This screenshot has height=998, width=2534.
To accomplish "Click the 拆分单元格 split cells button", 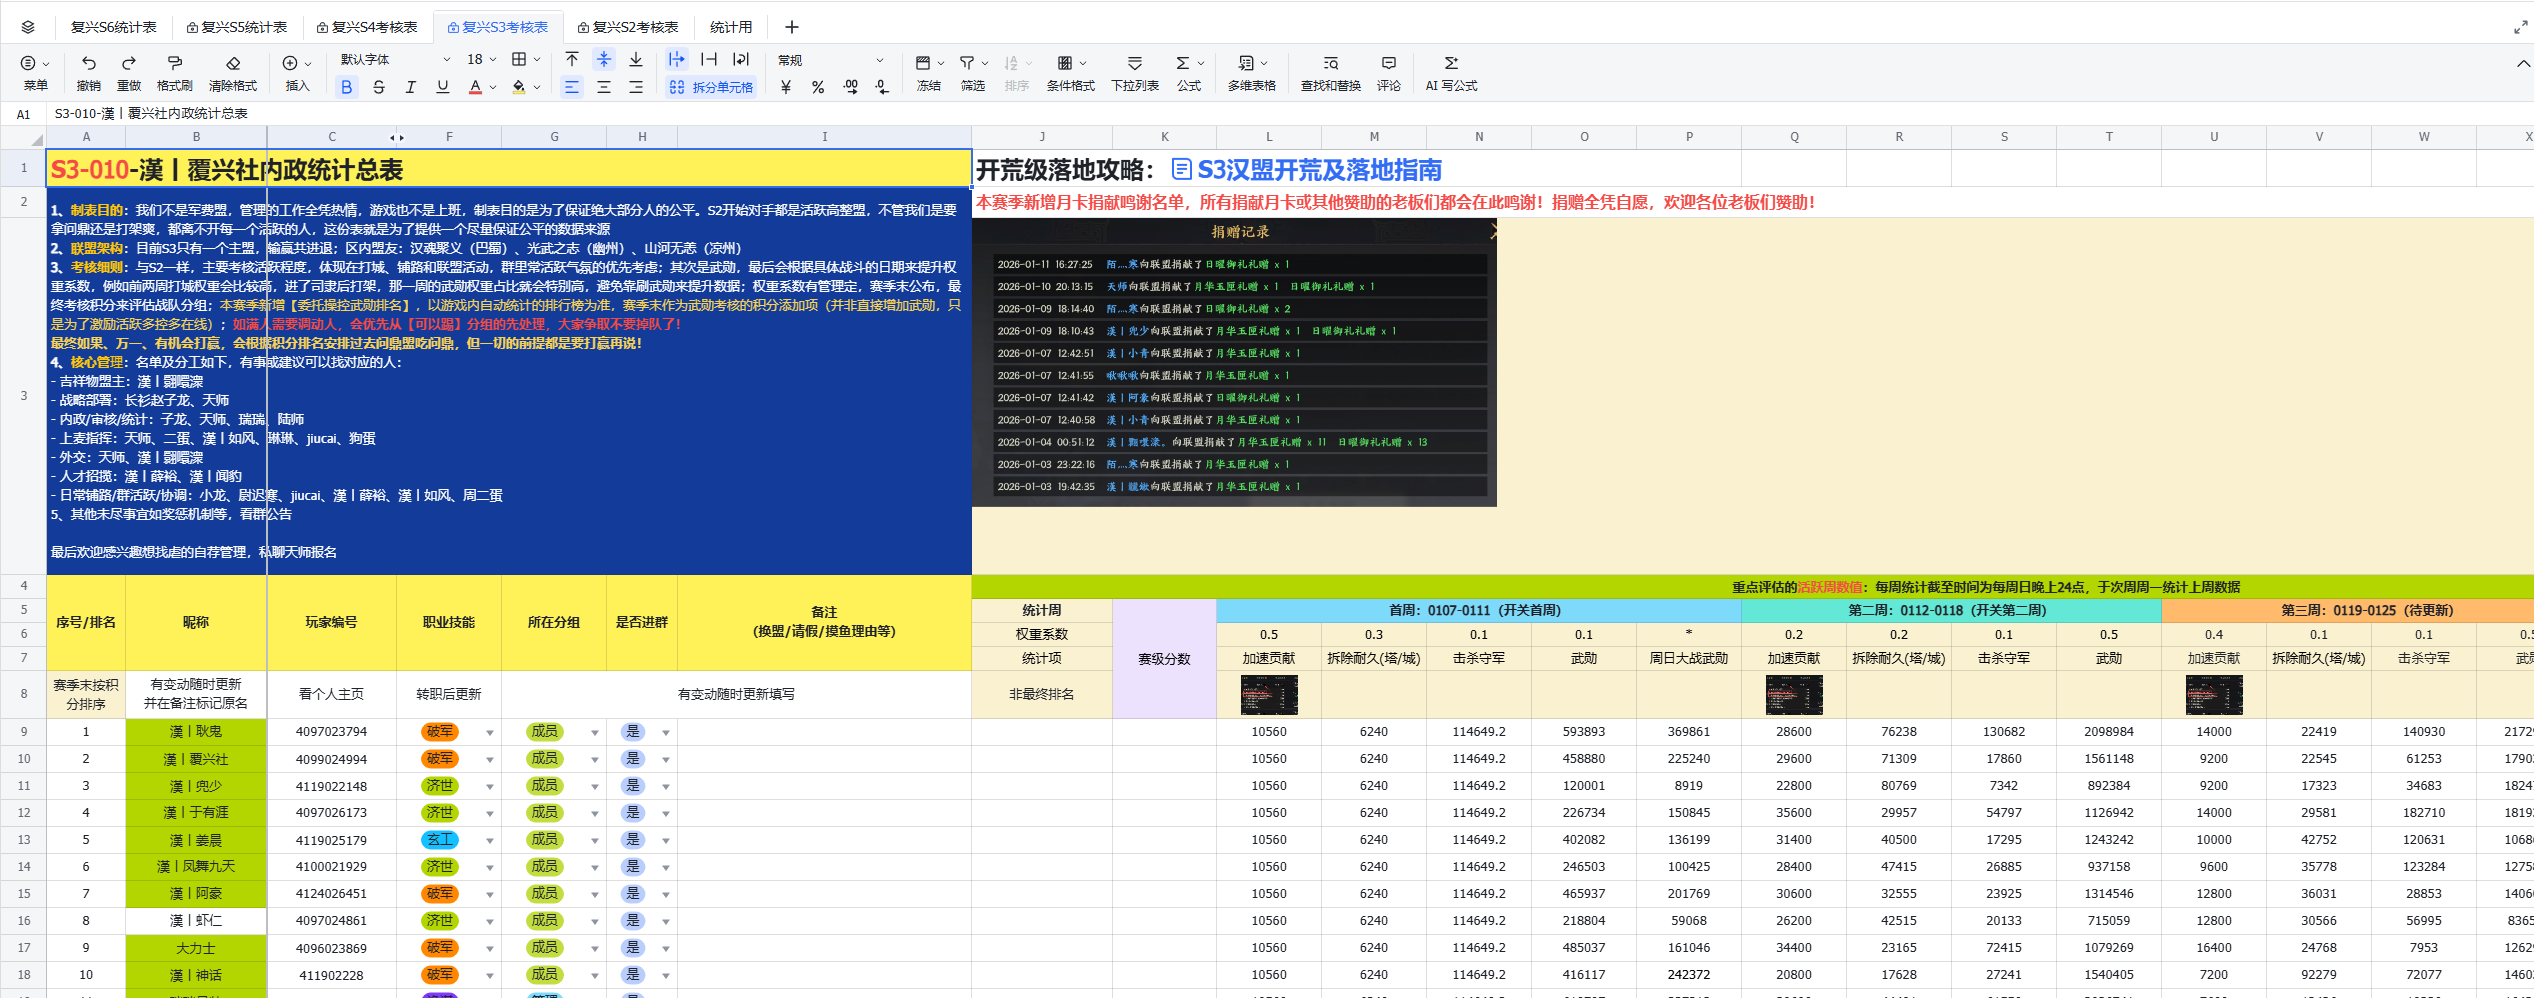I will (x=711, y=87).
